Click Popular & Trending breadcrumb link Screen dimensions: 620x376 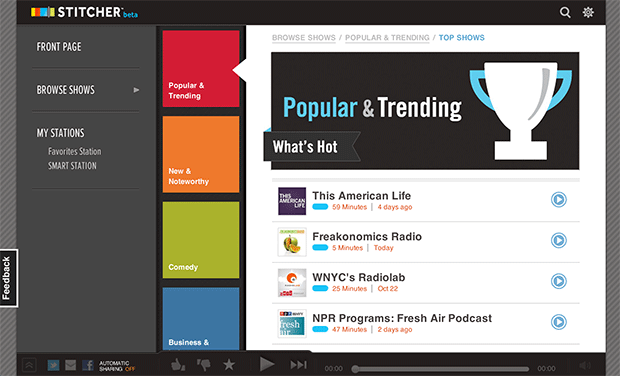[x=387, y=38]
